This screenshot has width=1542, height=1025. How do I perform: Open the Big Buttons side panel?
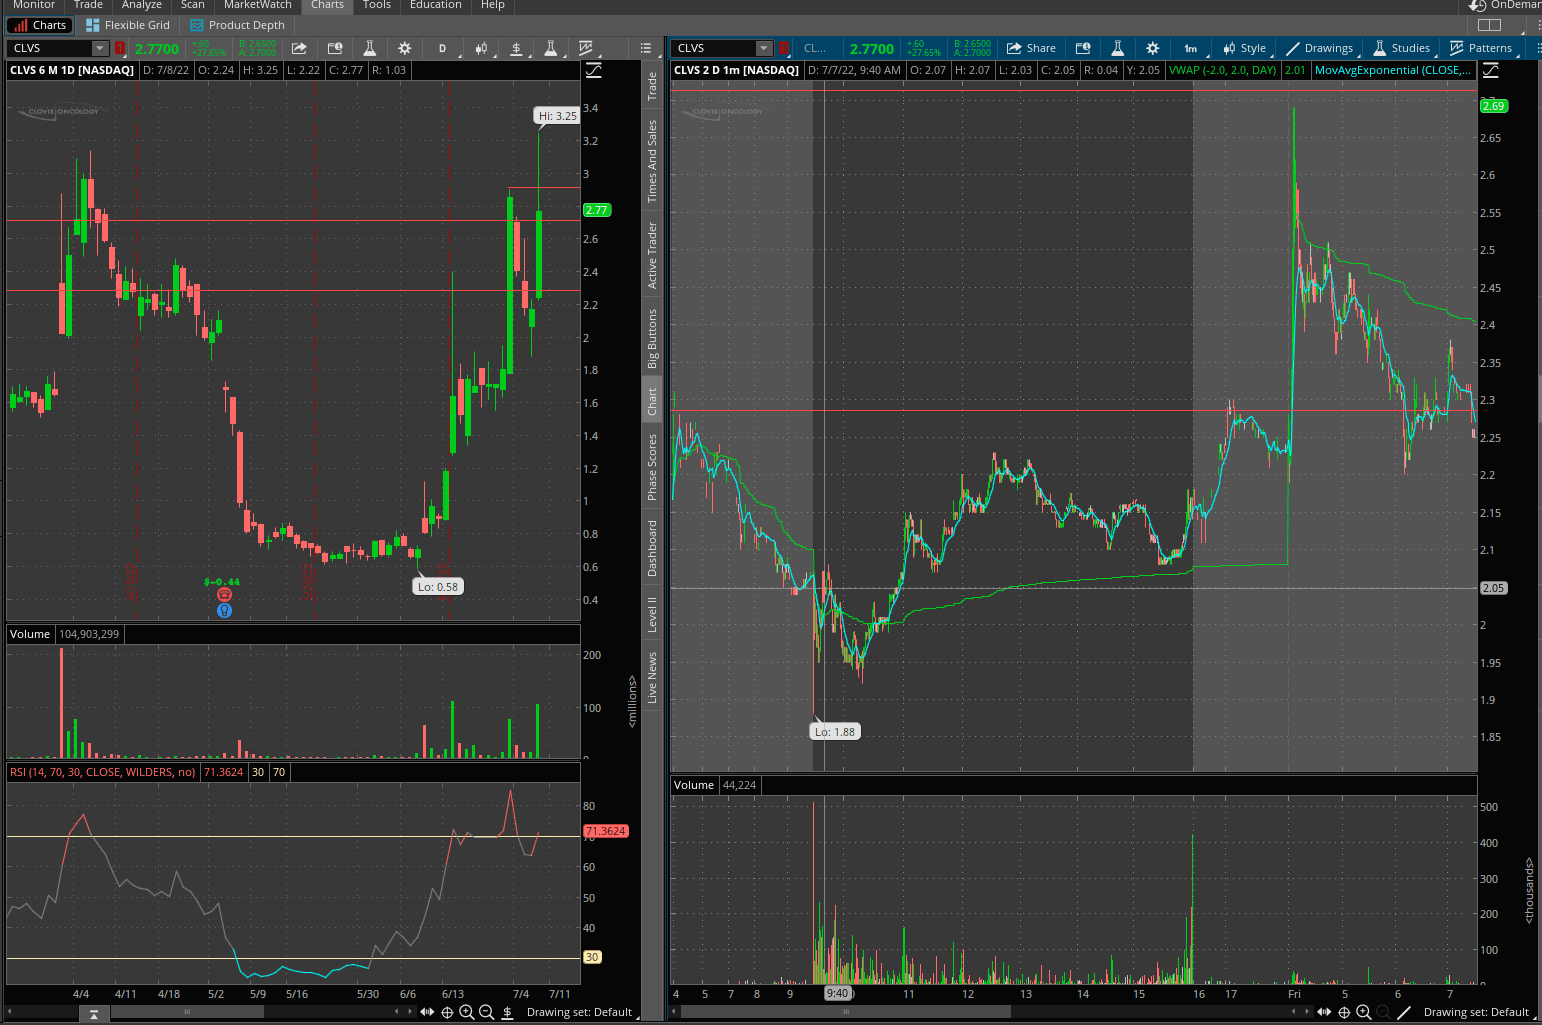[652, 338]
